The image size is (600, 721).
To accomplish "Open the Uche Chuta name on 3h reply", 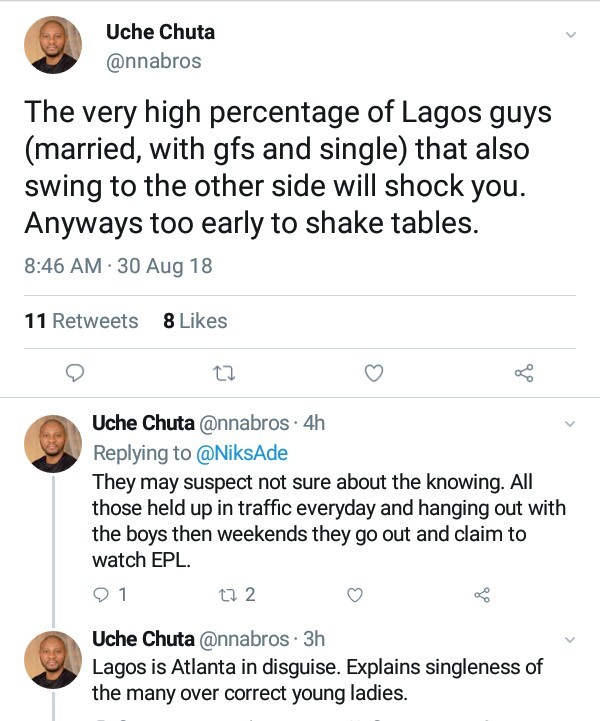I will point(143,639).
